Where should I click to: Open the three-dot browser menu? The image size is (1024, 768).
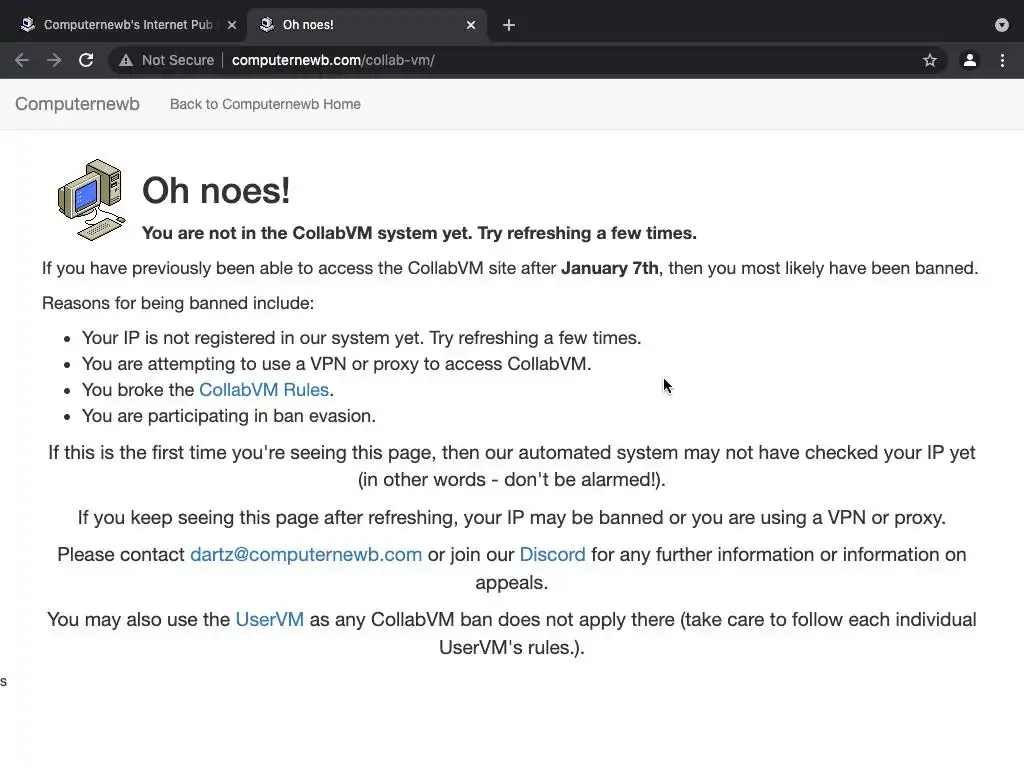point(1002,60)
